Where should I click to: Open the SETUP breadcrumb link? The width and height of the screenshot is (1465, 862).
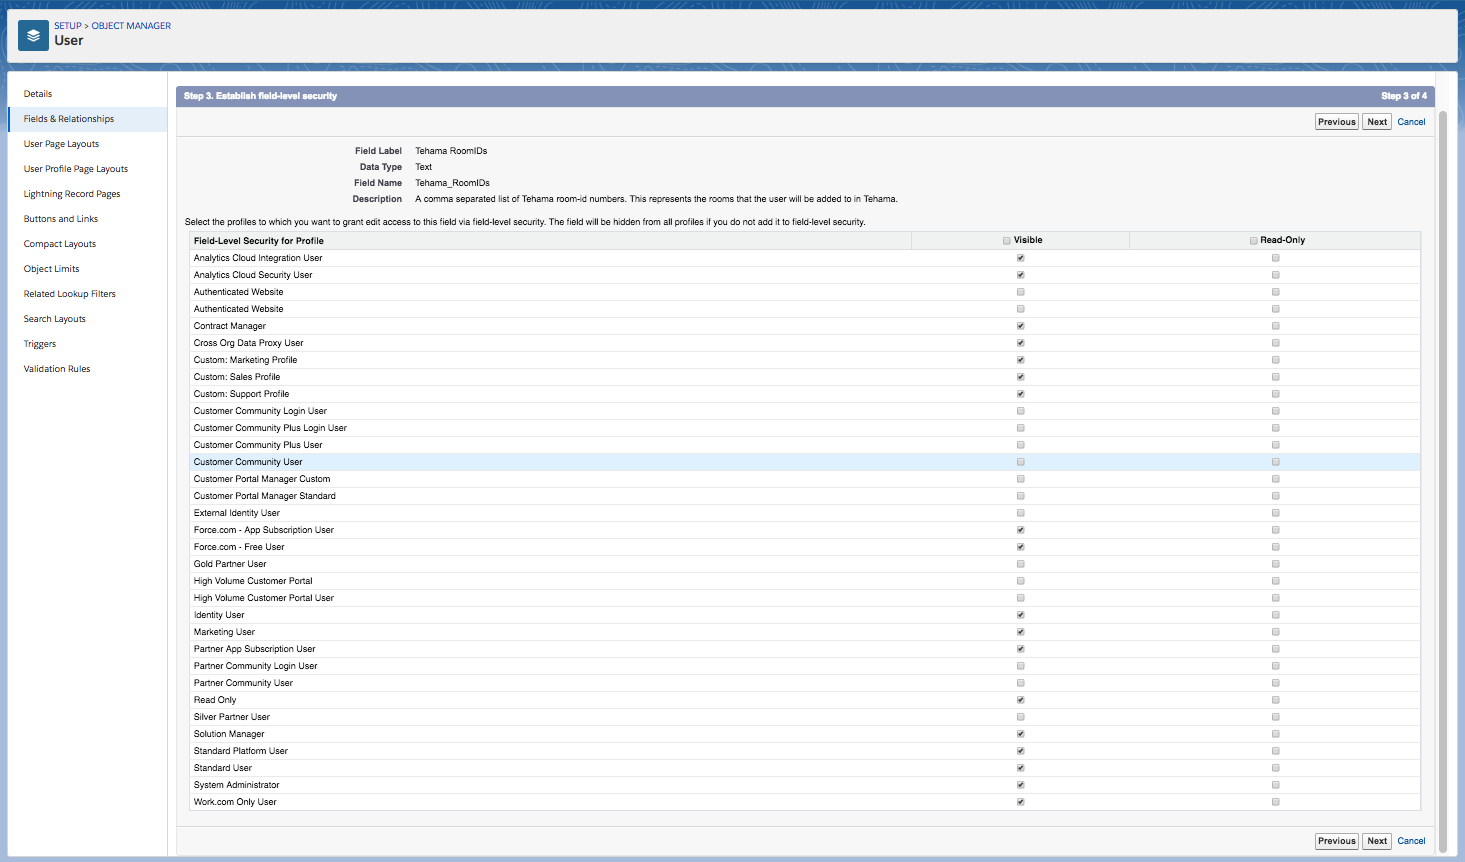coord(68,26)
